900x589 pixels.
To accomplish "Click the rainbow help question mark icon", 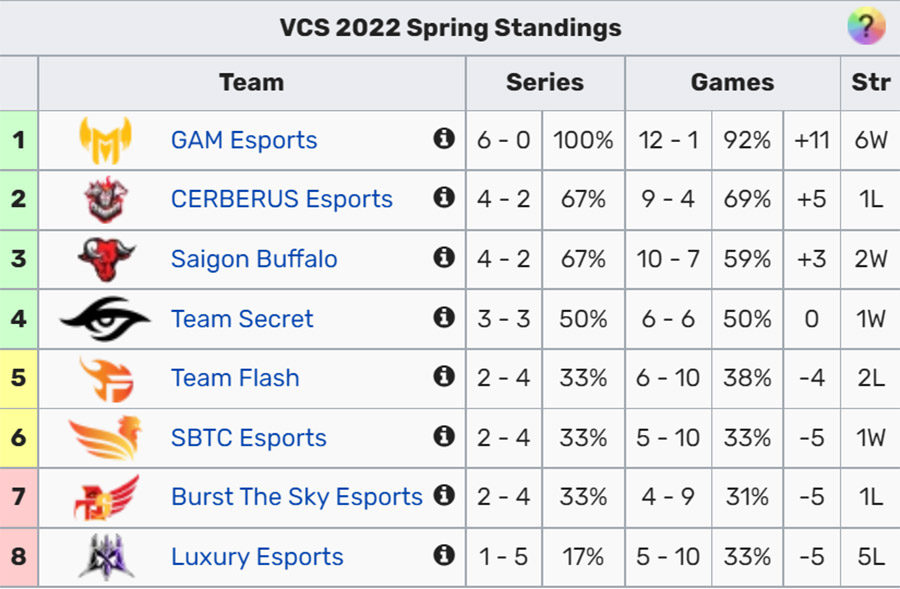I will pyautogui.click(x=866, y=26).
